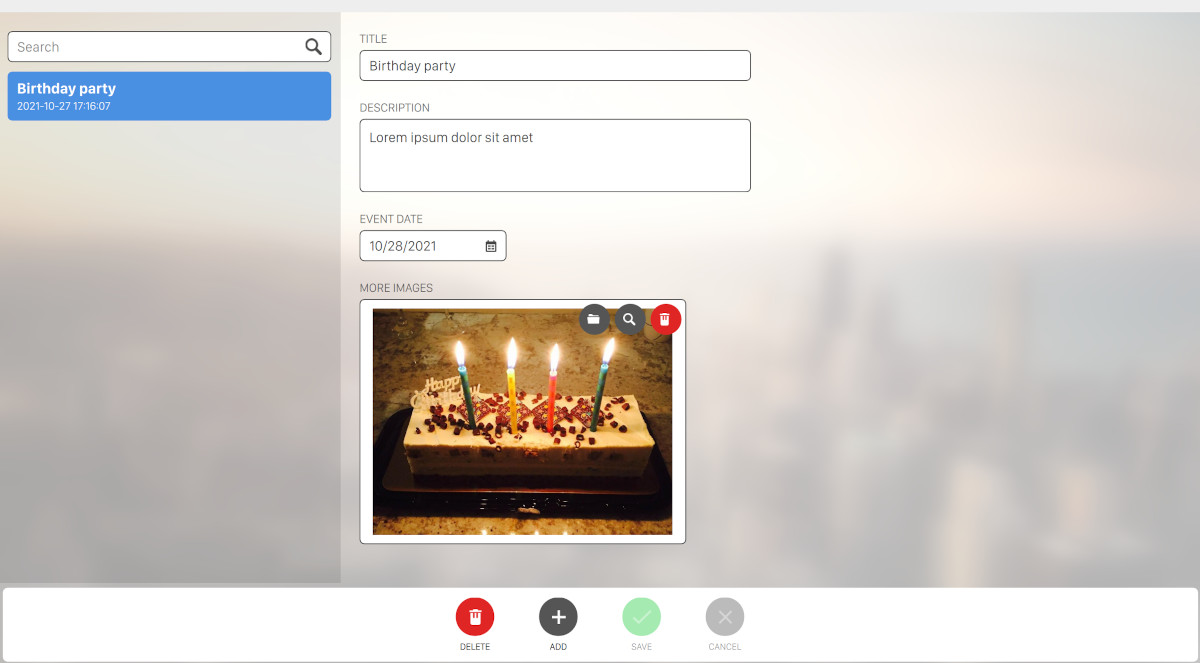
Task: Click the MORE IMAGES label
Action: 396,288
